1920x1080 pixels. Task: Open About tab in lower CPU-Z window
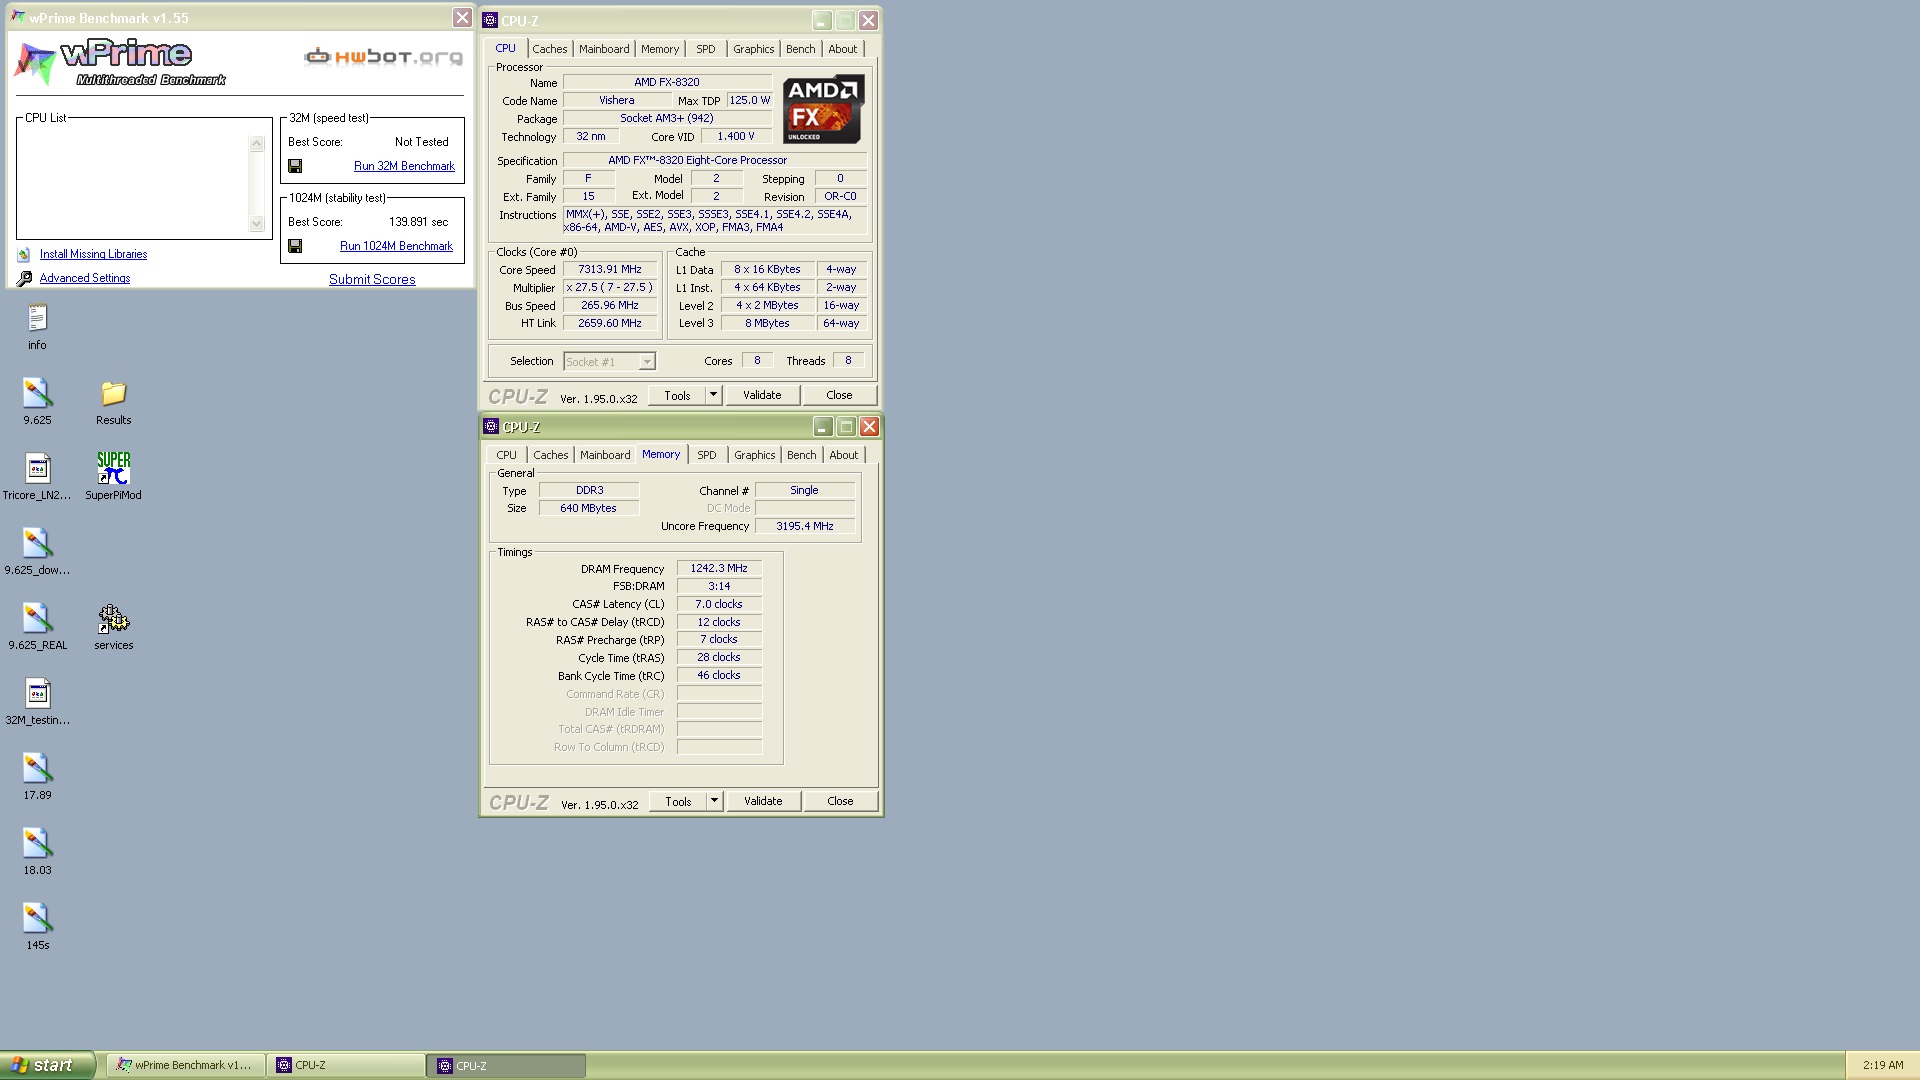[x=843, y=455]
